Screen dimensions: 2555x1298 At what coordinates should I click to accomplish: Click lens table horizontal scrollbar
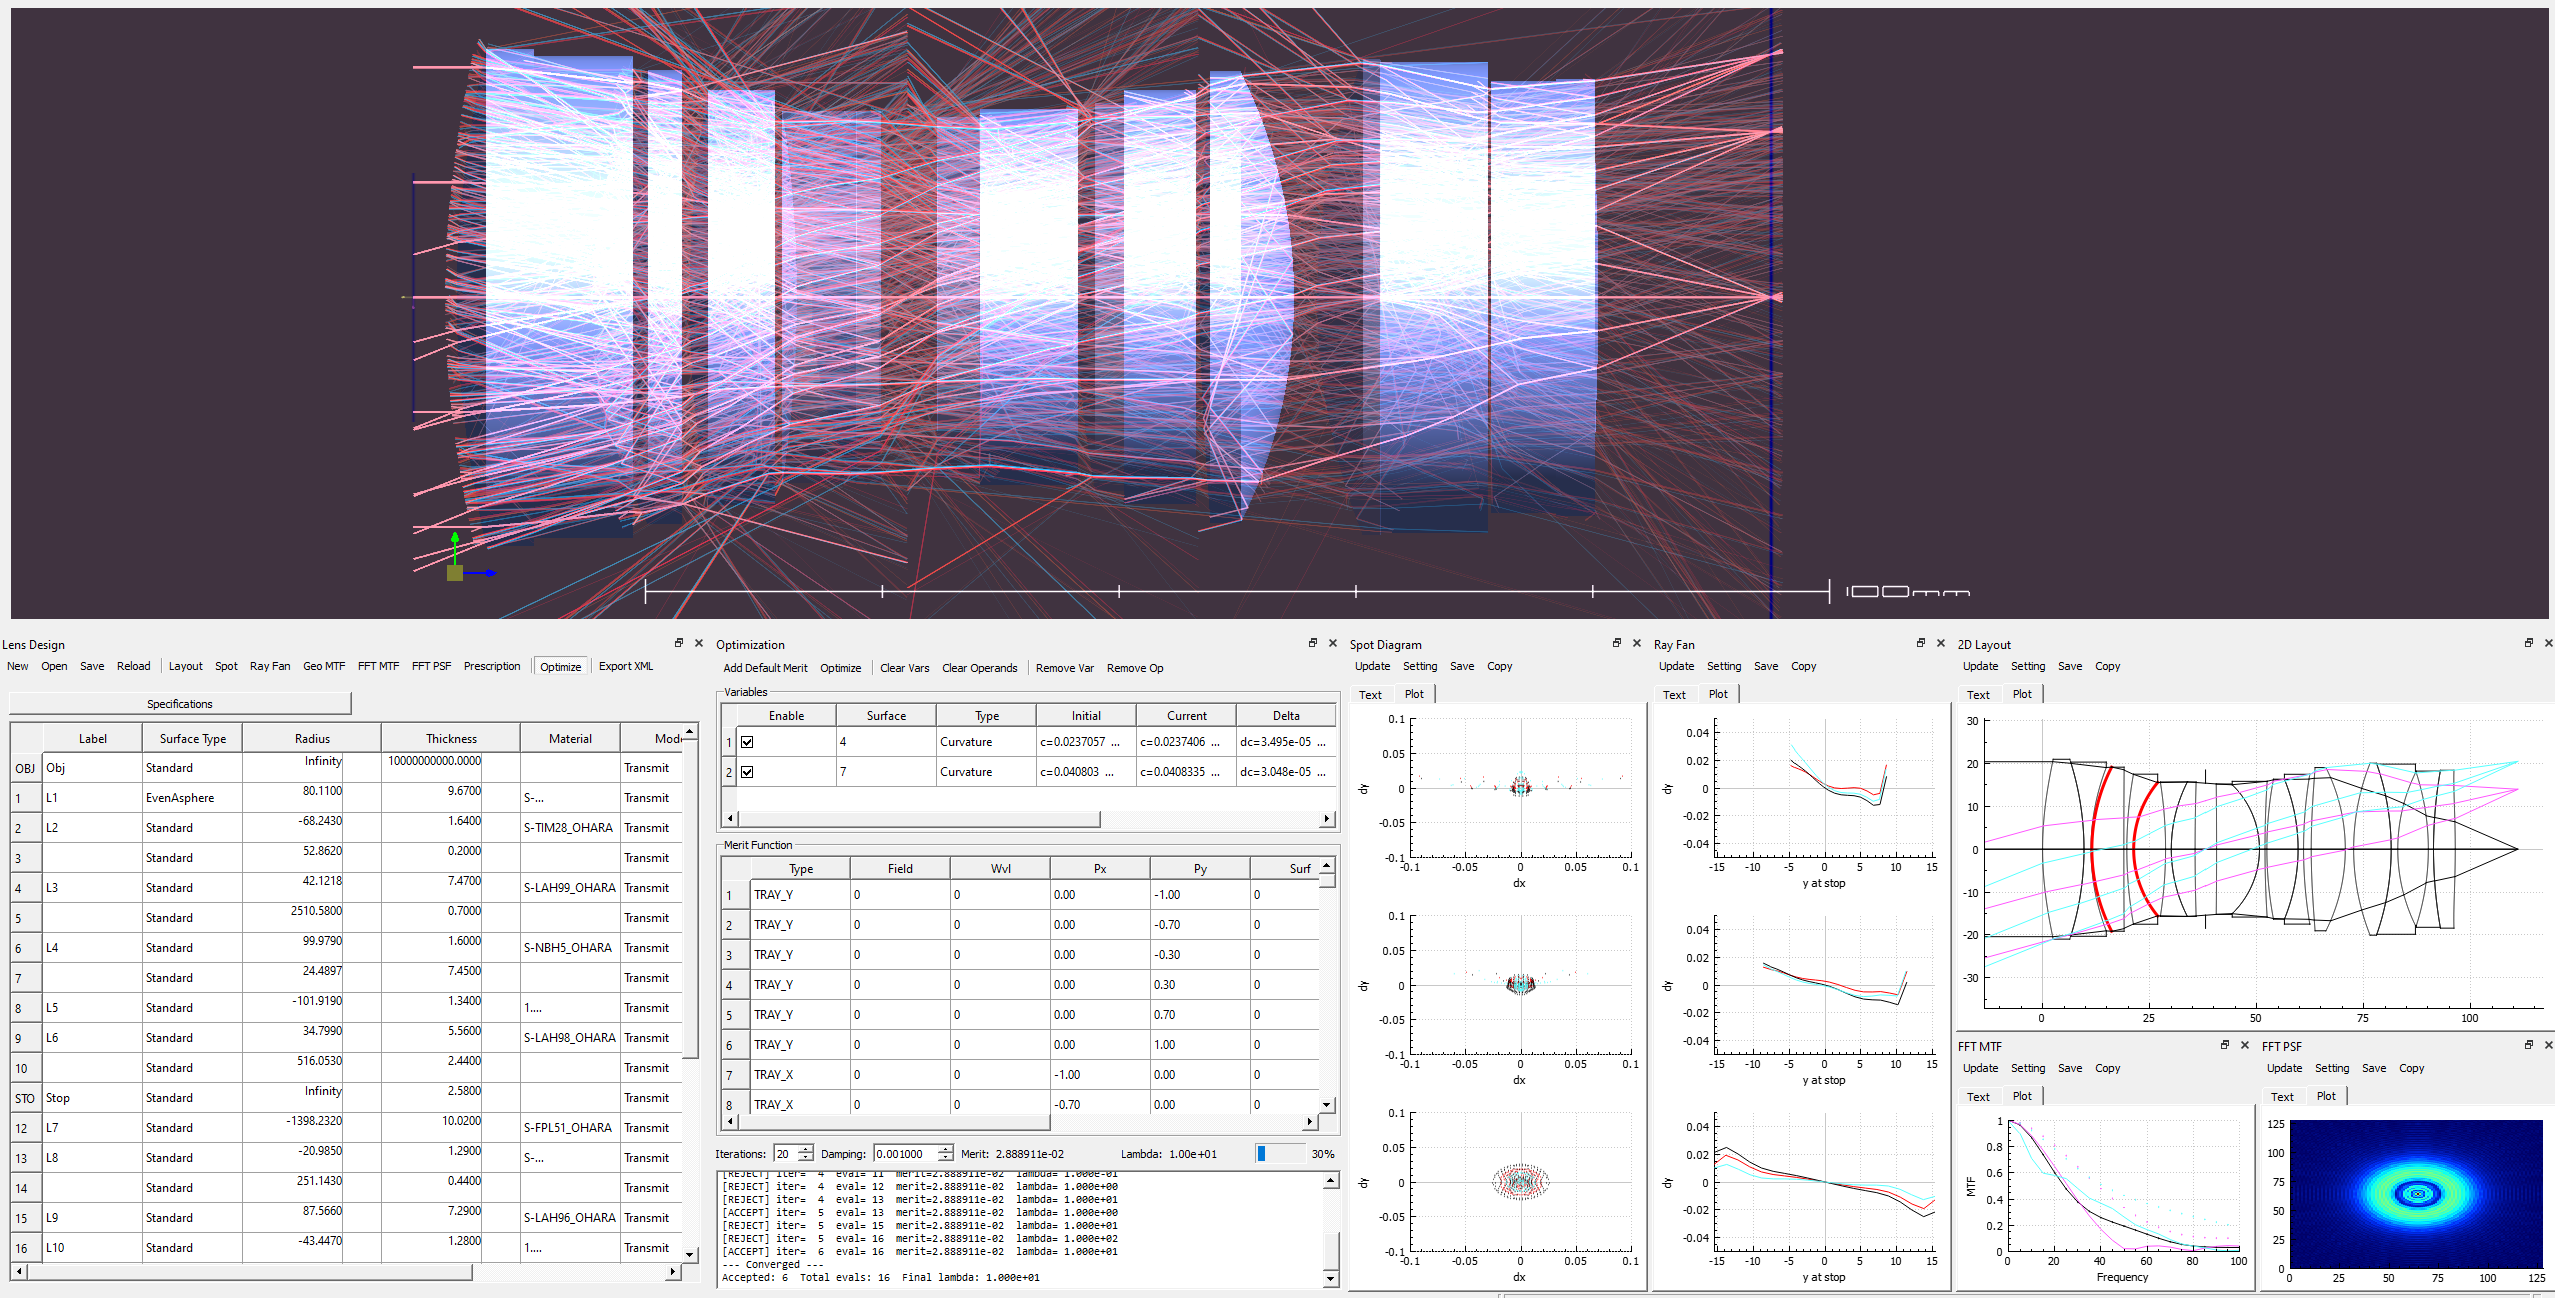(250, 1272)
